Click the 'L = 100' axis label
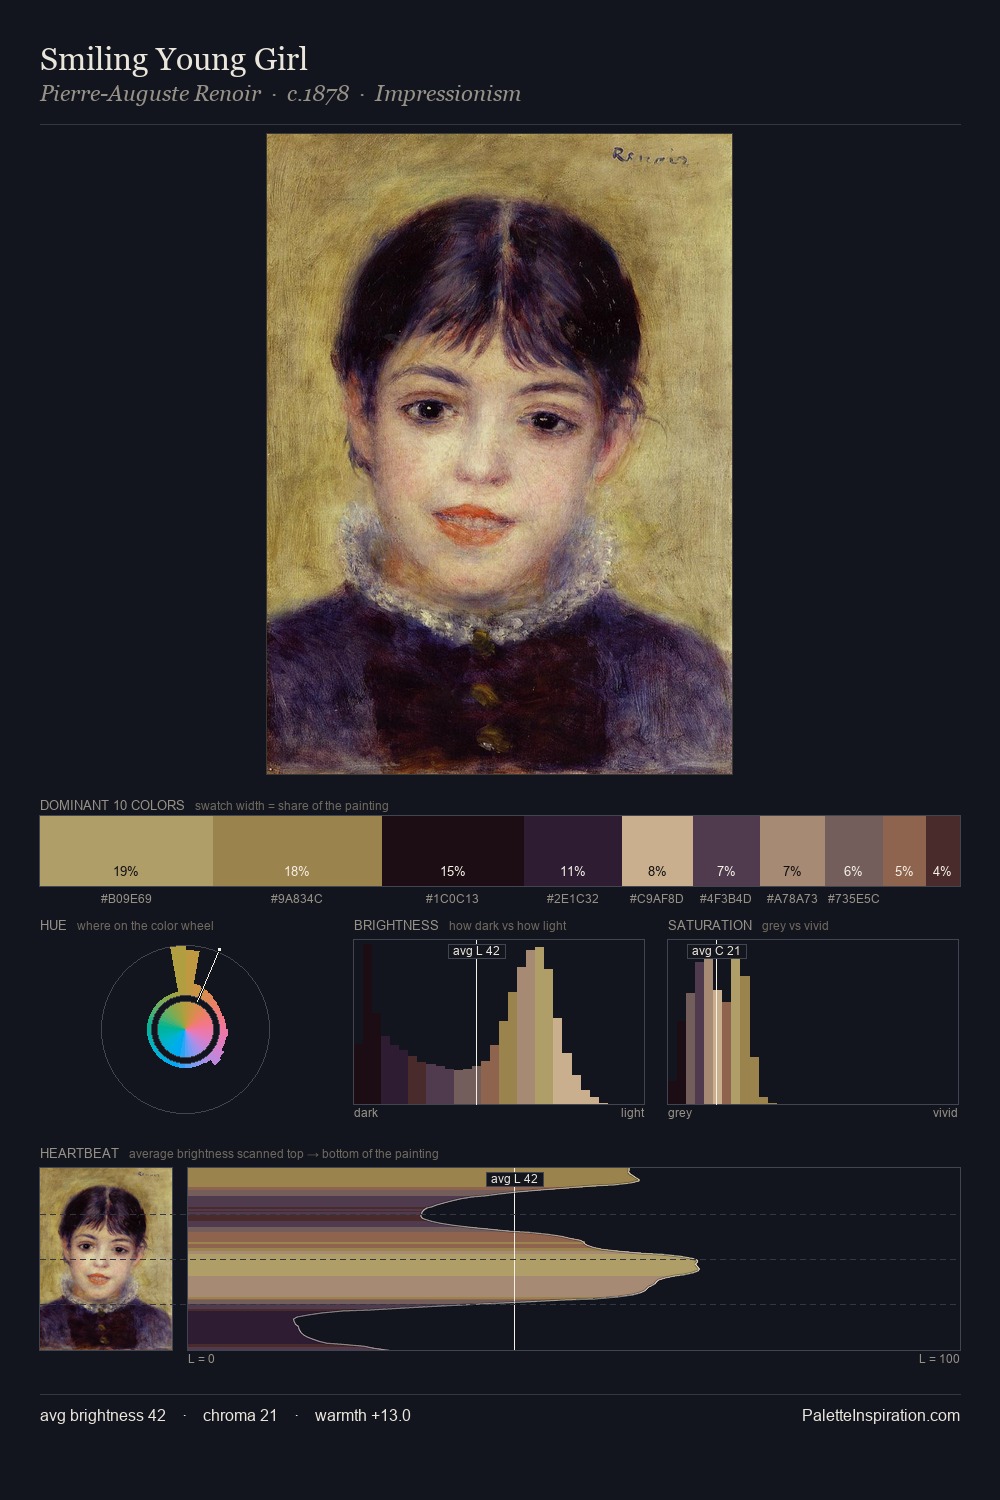Image resolution: width=1000 pixels, height=1500 pixels. [939, 1359]
